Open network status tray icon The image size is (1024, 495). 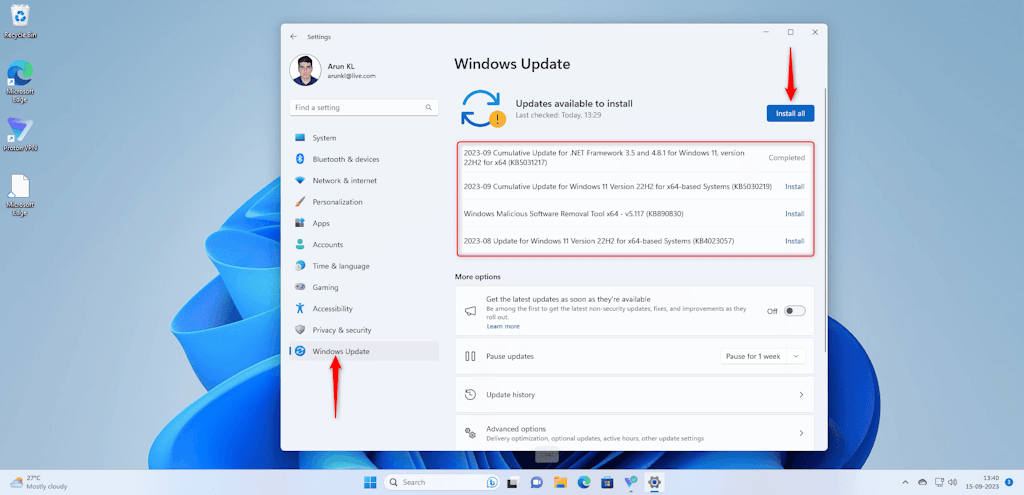coord(938,483)
